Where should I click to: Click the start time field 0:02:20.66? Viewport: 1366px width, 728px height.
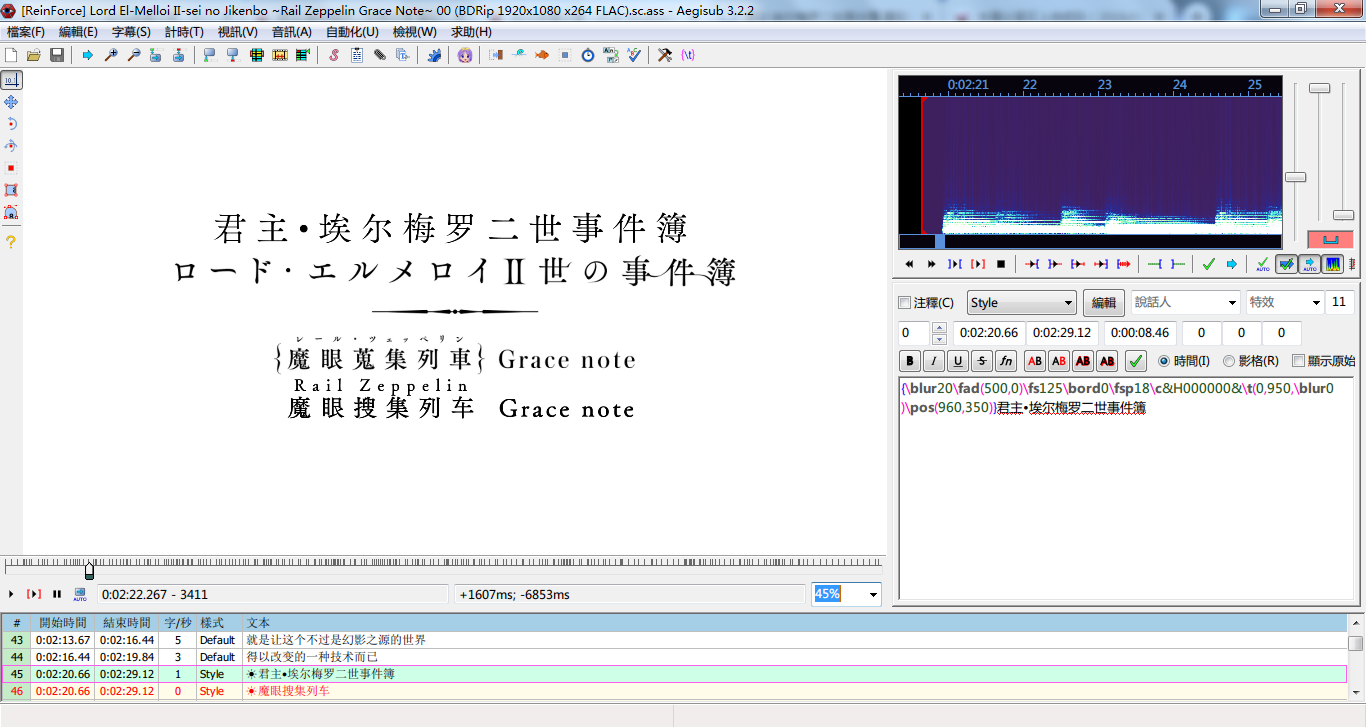coord(988,333)
